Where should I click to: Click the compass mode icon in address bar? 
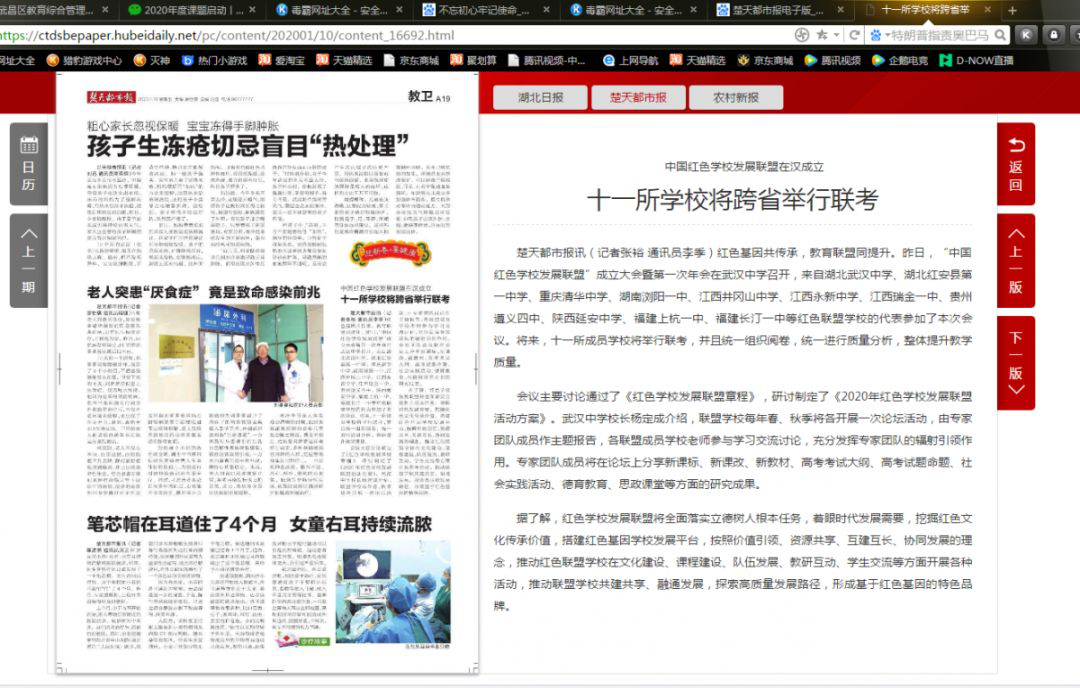click(x=802, y=34)
